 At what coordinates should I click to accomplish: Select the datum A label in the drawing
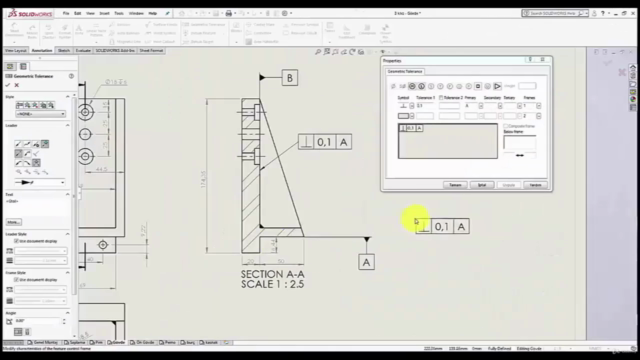click(x=367, y=262)
